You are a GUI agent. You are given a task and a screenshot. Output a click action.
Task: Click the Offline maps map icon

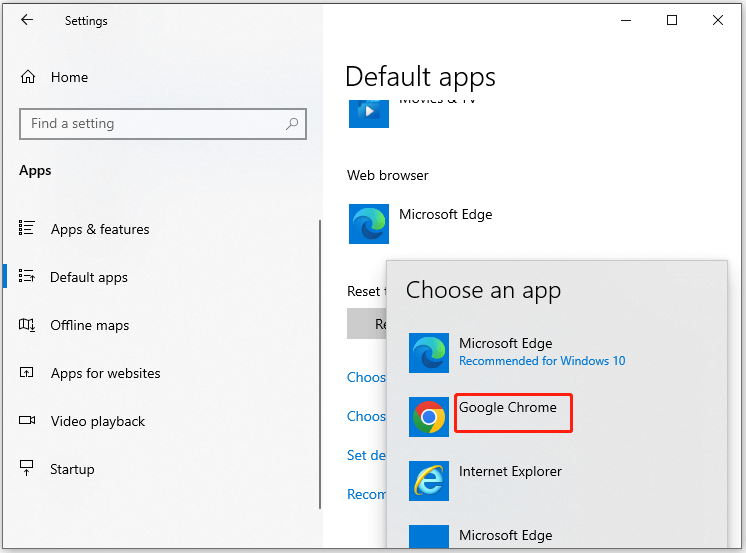pyautogui.click(x=27, y=325)
